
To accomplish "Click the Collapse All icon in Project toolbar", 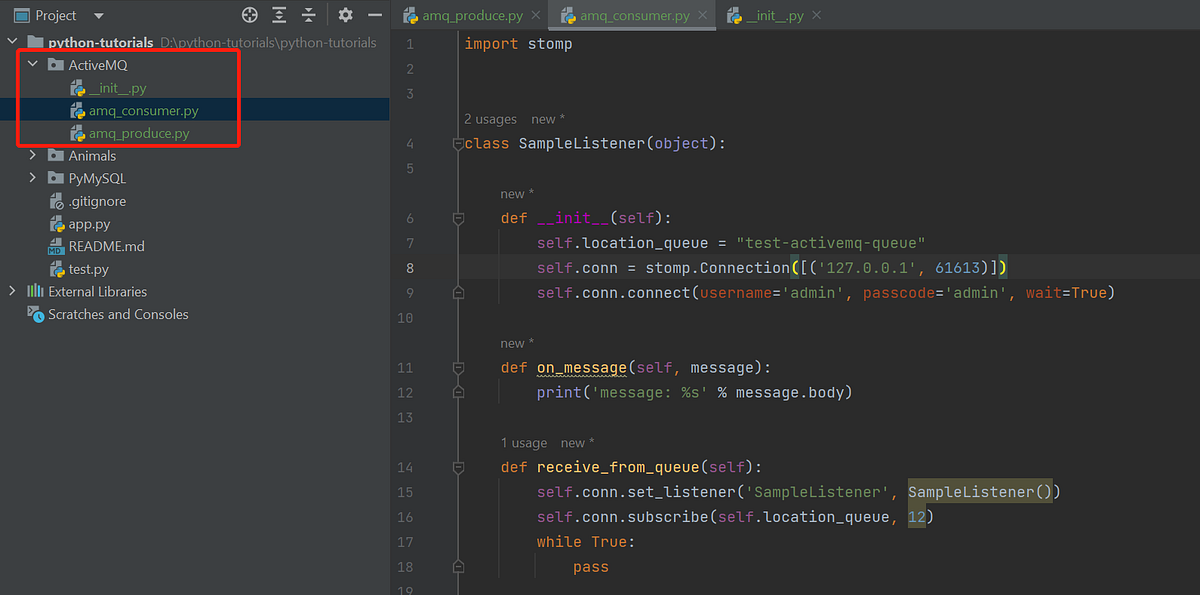I will point(308,15).
